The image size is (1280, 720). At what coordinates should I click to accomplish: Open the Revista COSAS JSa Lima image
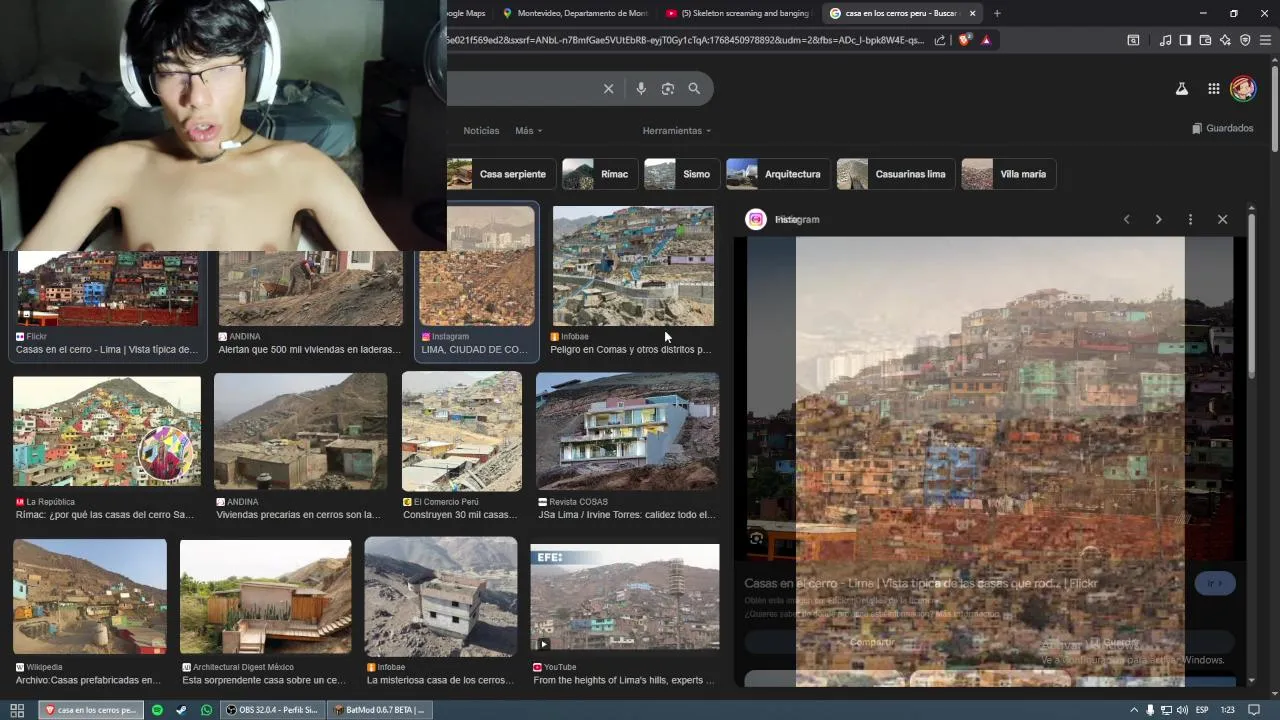click(627, 431)
